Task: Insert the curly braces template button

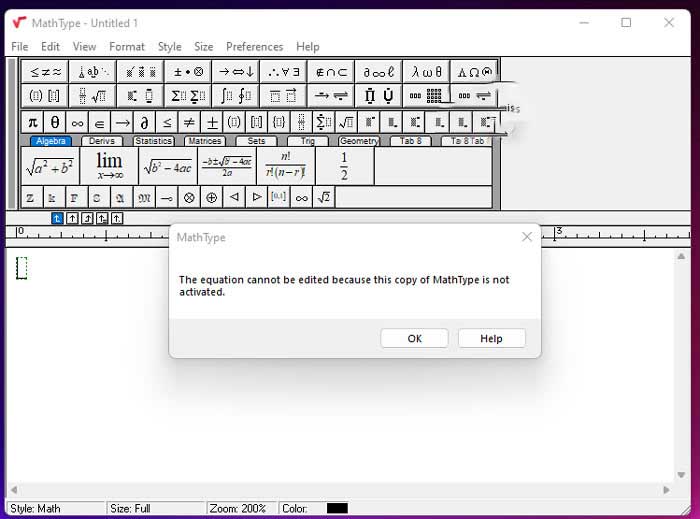Action: point(279,122)
